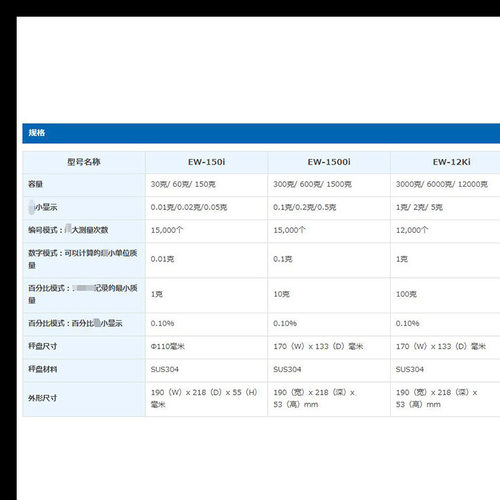500x500 pixels.
Task: Click the 秤盘尺寸 row label
Action: (84, 347)
